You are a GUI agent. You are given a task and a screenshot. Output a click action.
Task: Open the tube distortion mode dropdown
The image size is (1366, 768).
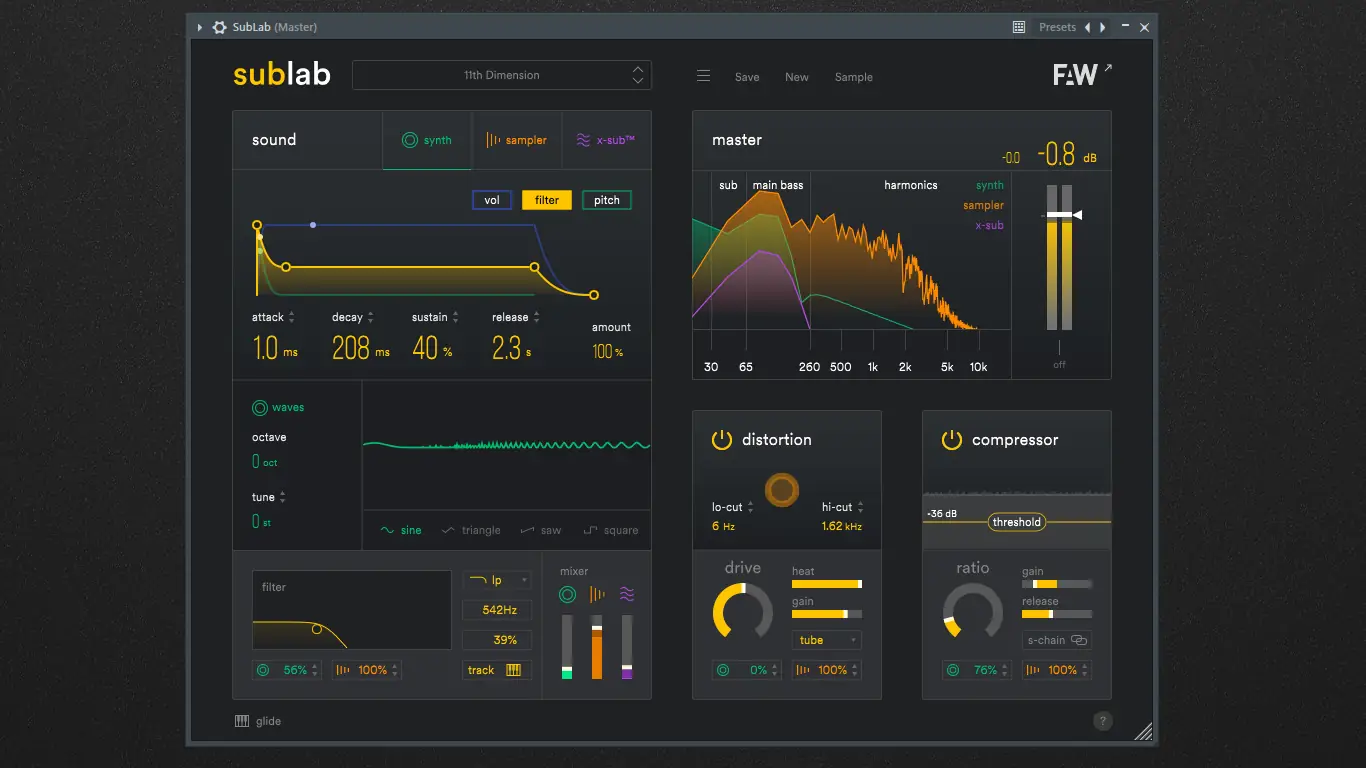[826, 639]
